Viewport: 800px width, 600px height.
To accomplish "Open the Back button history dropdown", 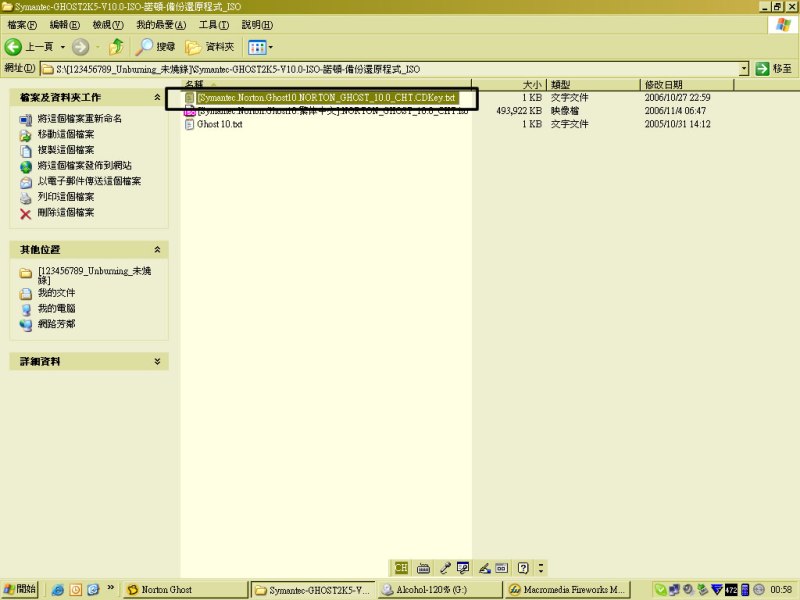I will [63, 47].
